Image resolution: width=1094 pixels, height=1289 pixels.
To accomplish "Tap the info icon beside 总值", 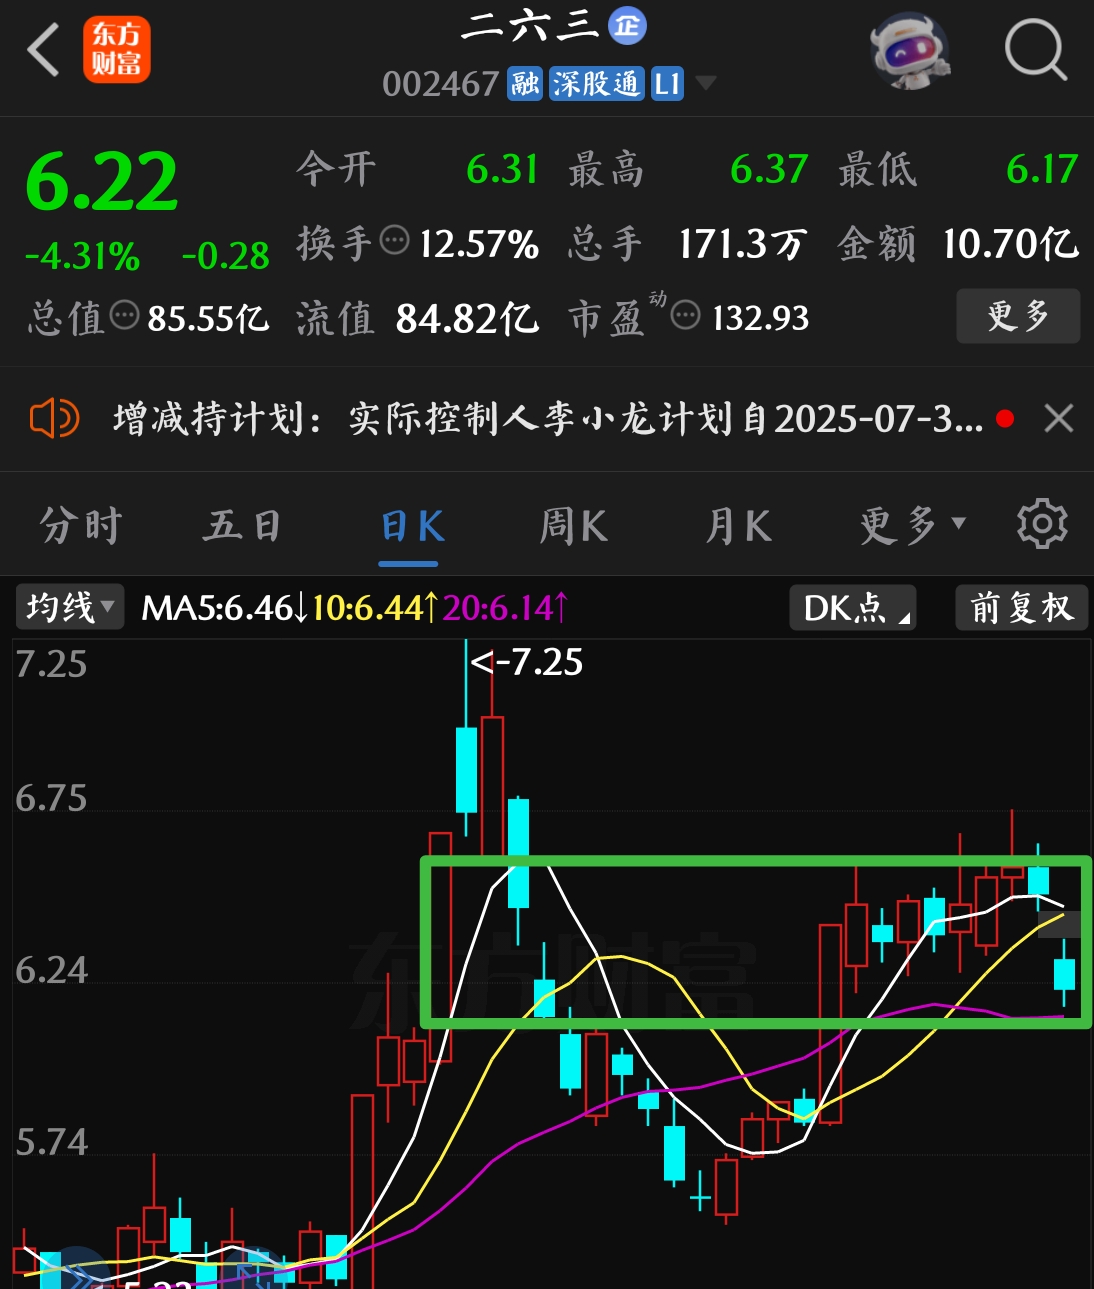I will [x=124, y=315].
